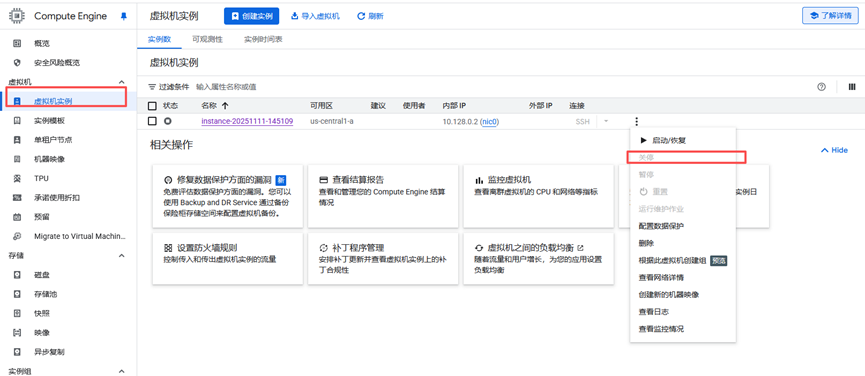This screenshot has width=865, height=376.
Task: Sort by 名称 using the arrow icon
Action: 225,105
